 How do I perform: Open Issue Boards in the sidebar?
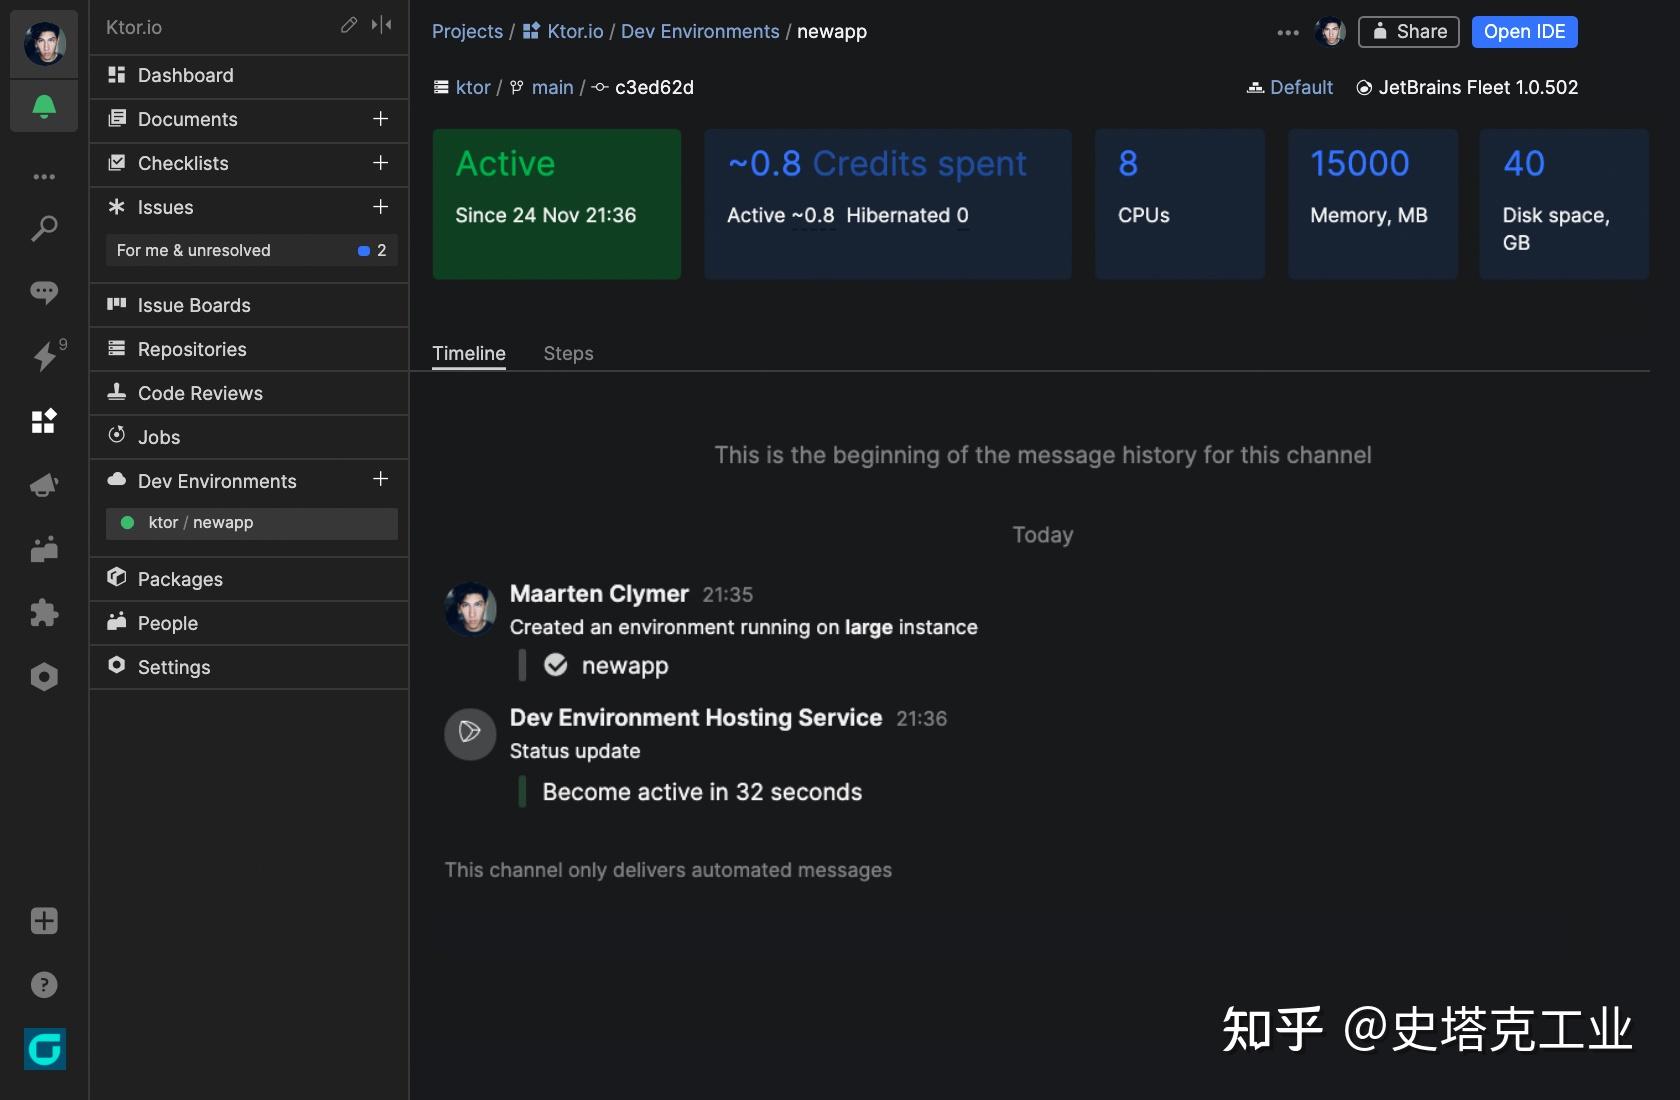click(x=249, y=305)
